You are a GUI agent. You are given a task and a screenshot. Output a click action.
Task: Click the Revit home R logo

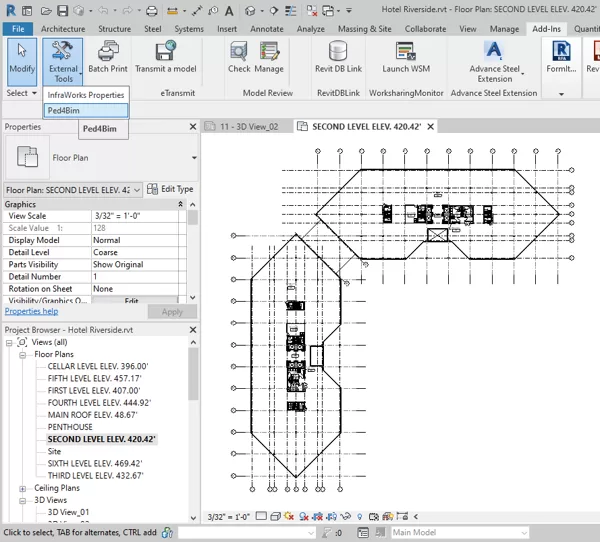(x=11, y=11)
